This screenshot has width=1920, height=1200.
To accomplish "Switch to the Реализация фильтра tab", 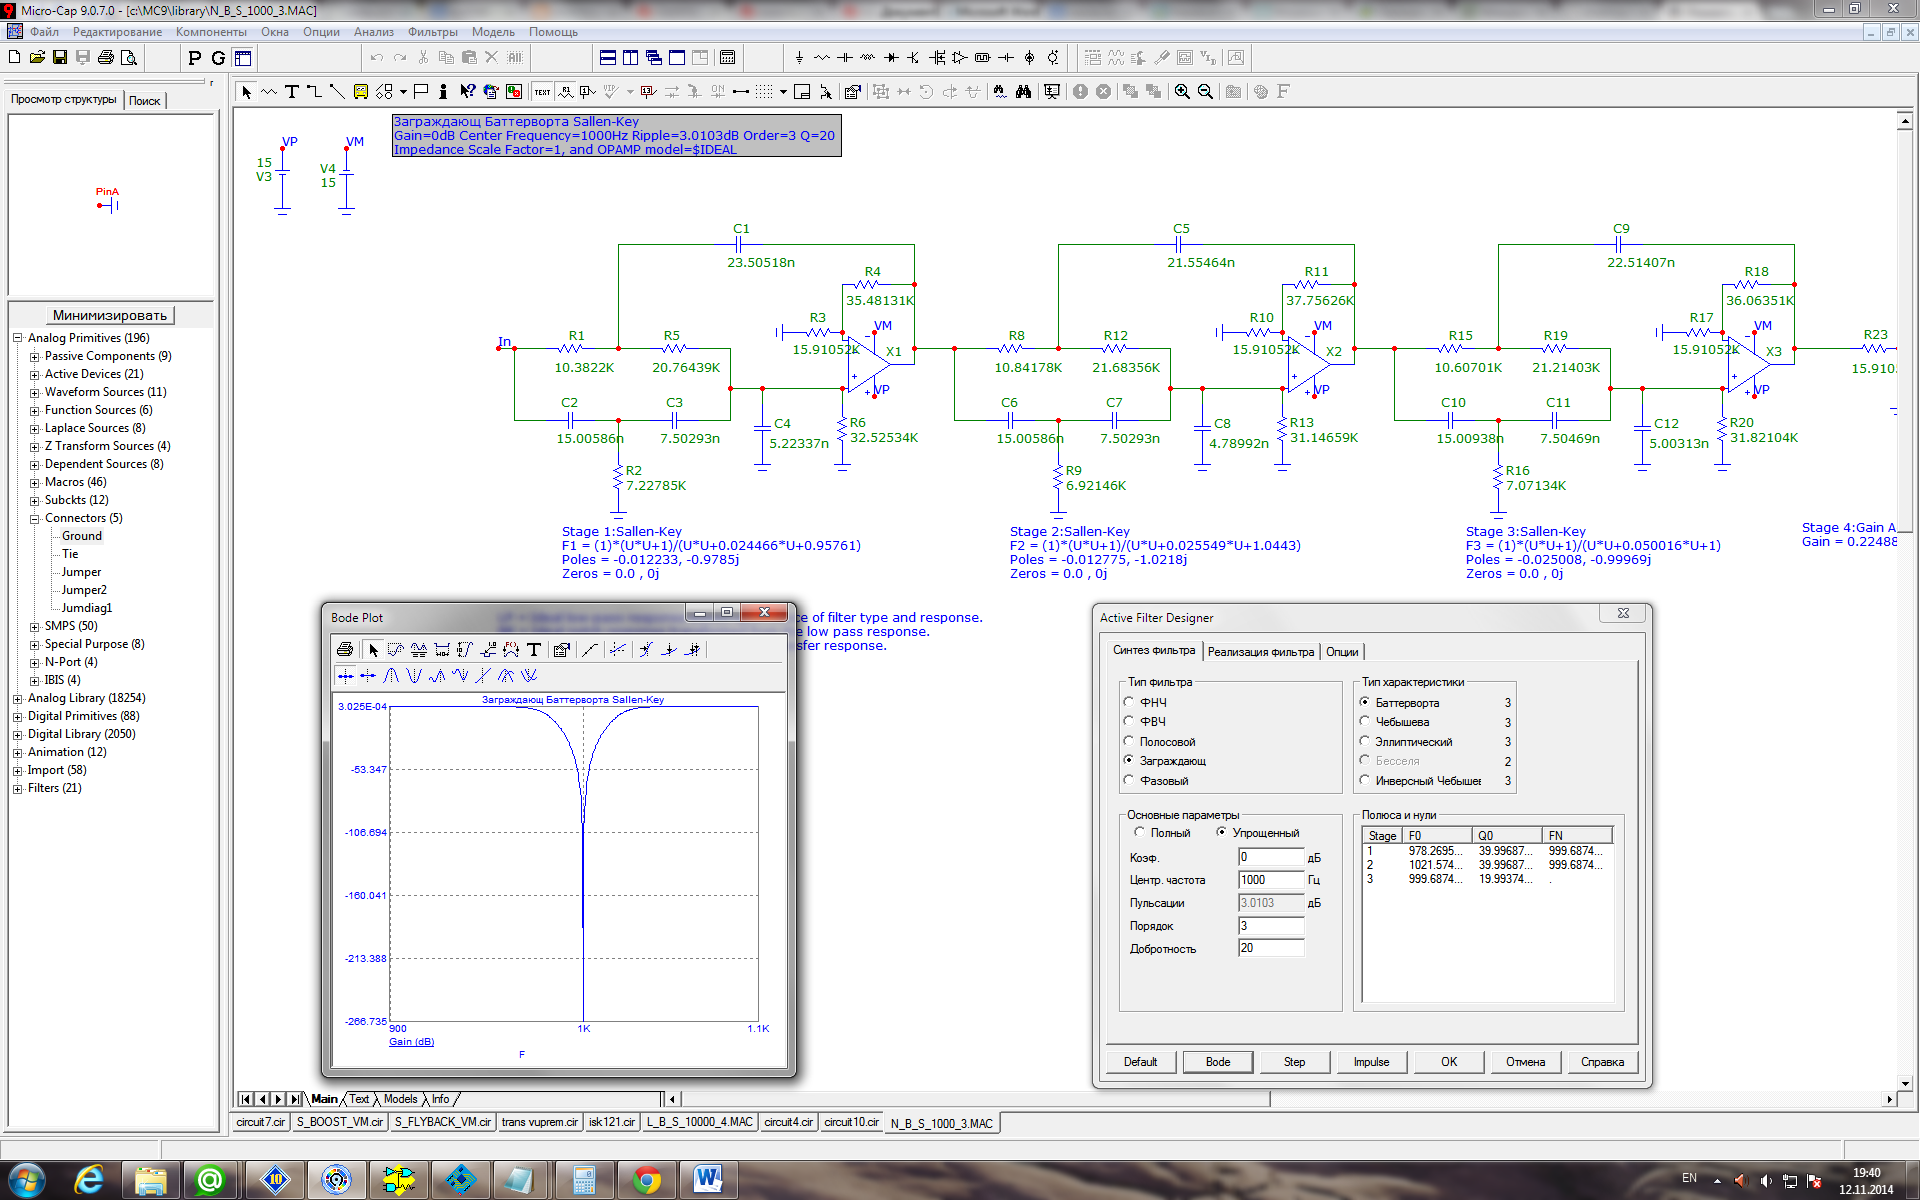I will point(1260,652).
